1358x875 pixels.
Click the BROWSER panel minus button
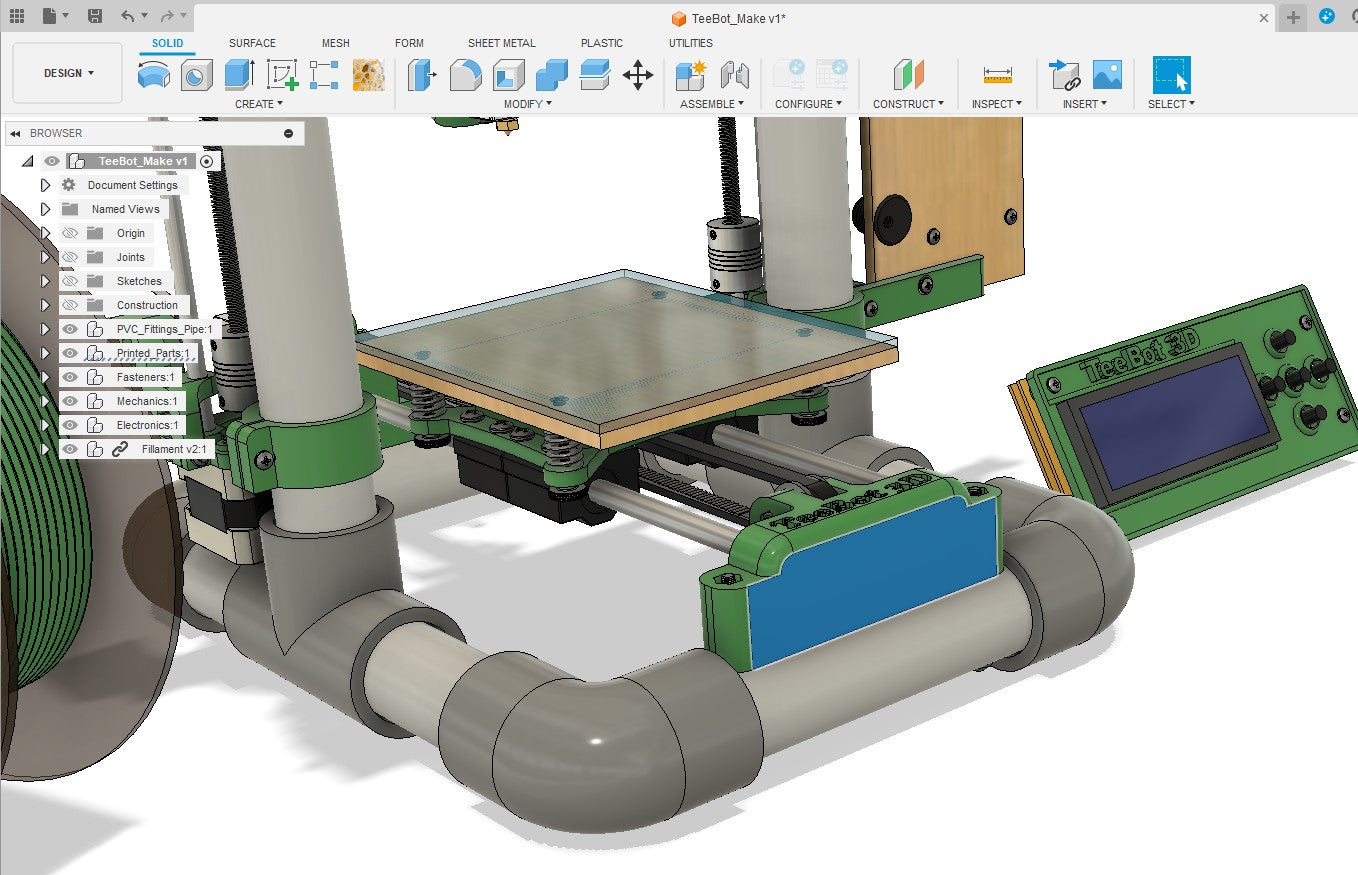point(289,133)
